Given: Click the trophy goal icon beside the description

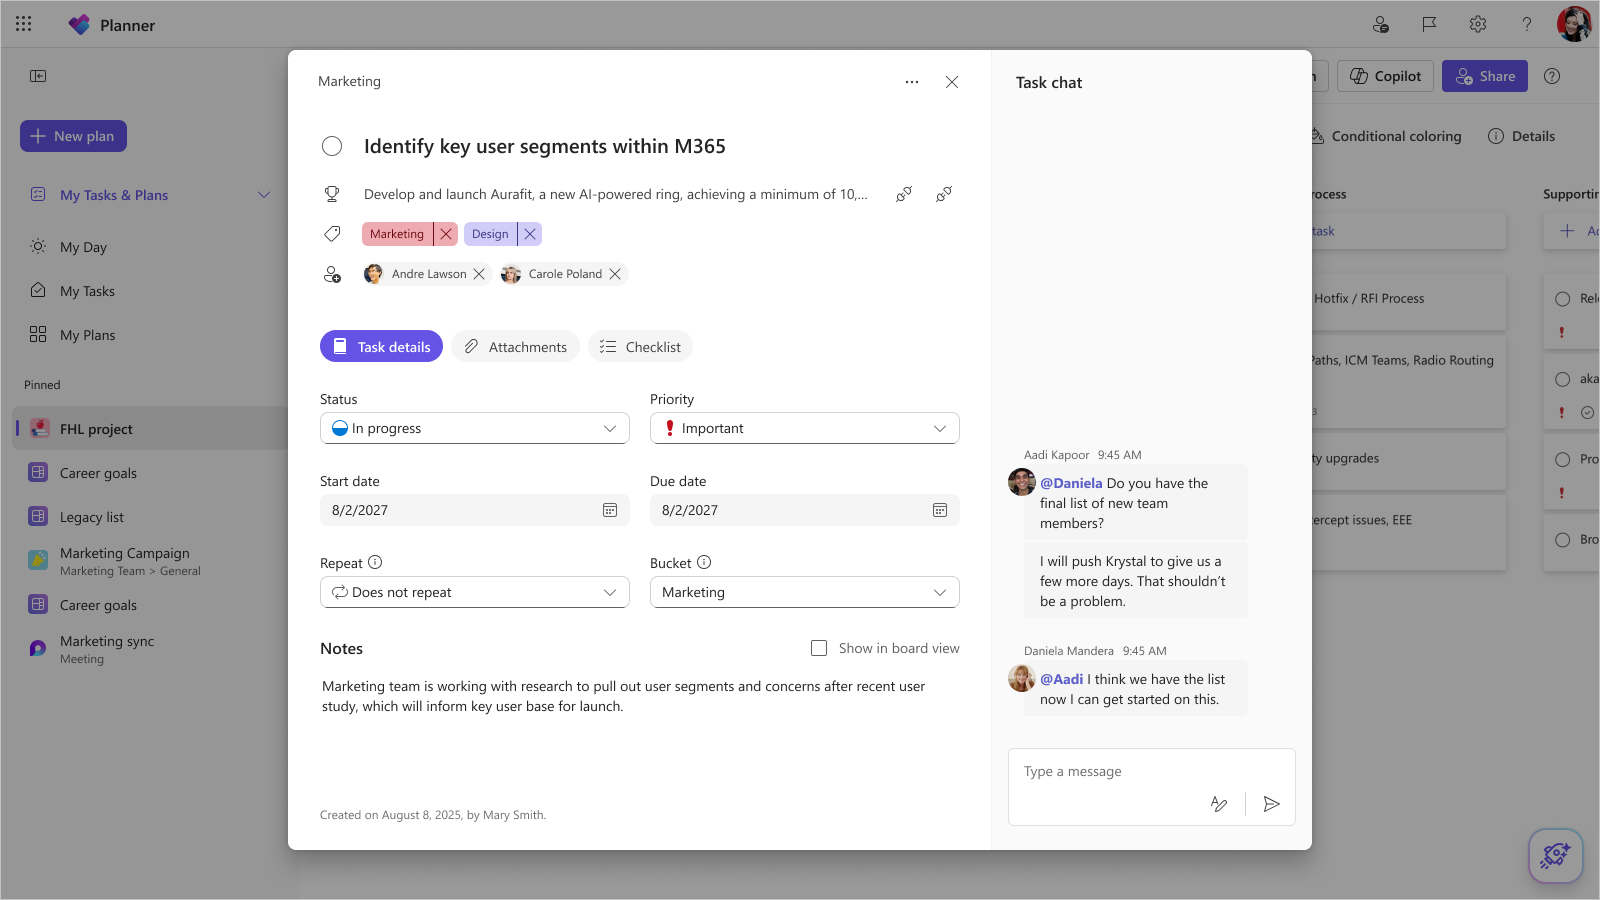Looking at the screenshot, I should point(332,194).
